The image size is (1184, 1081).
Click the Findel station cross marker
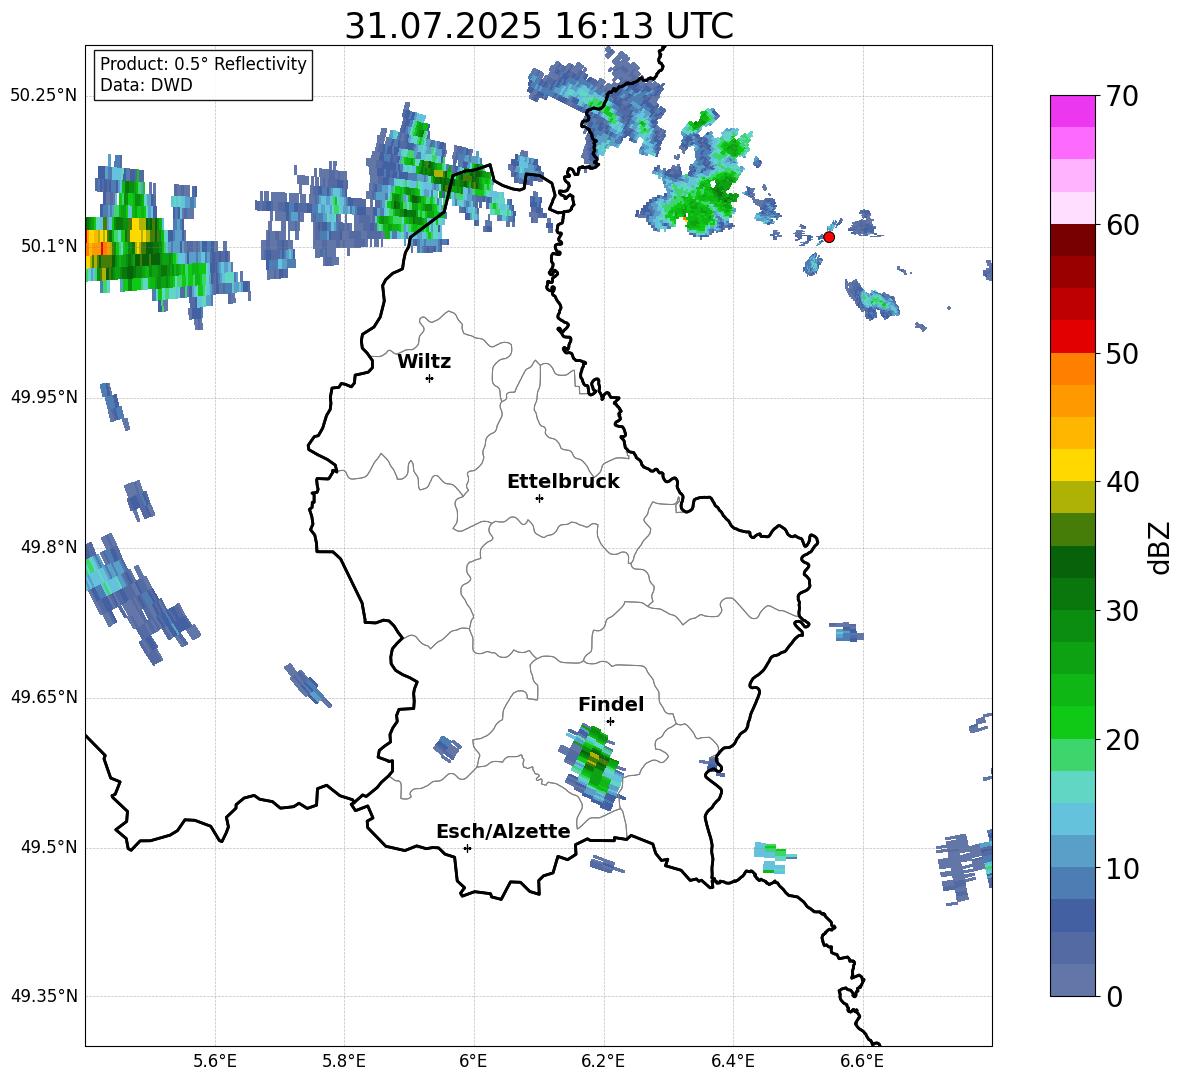[610, 722]
